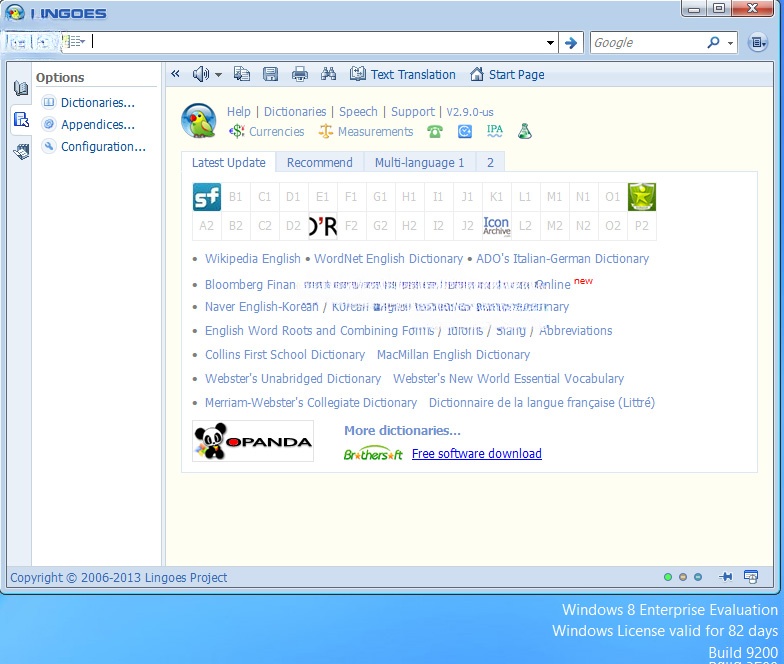Click the mini window icon in status bar

[x=751, y=577]
